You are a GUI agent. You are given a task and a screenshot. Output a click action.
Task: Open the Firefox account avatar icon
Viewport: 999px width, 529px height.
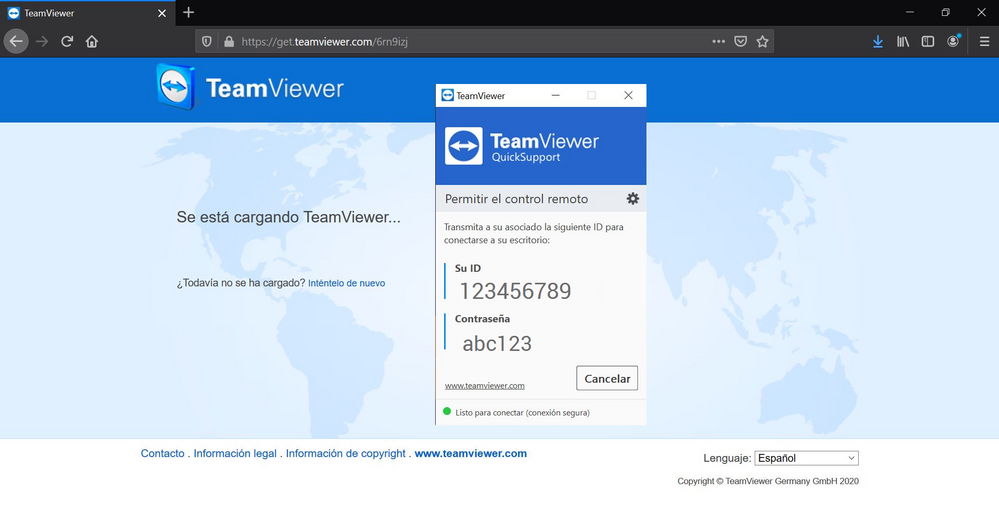953,41
